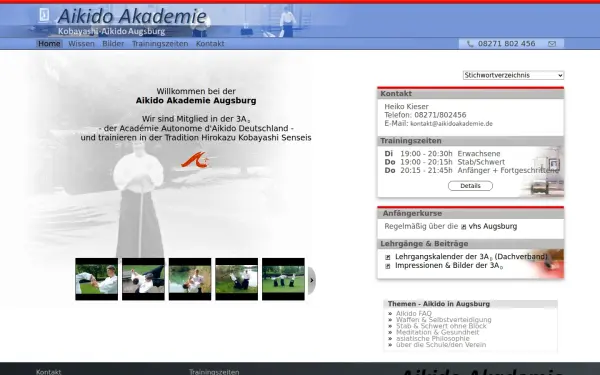Screen dimensions: 600x375
Task: Click the fifth gallery thumbnail with group
Action: (283, 279)
